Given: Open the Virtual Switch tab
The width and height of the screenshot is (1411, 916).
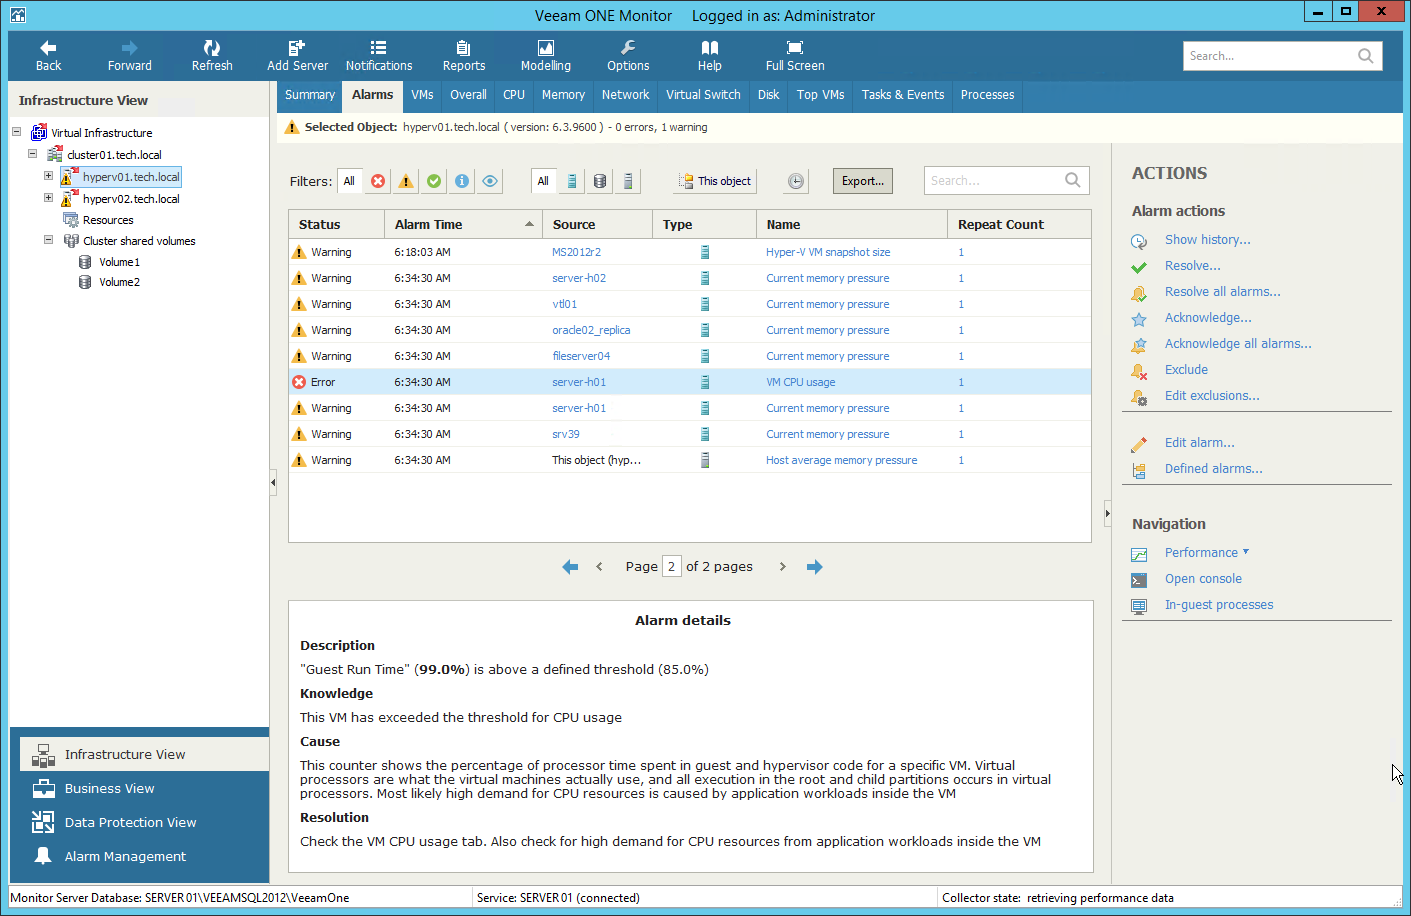Looking at the screenshot, I should click(x=703, y=95).
